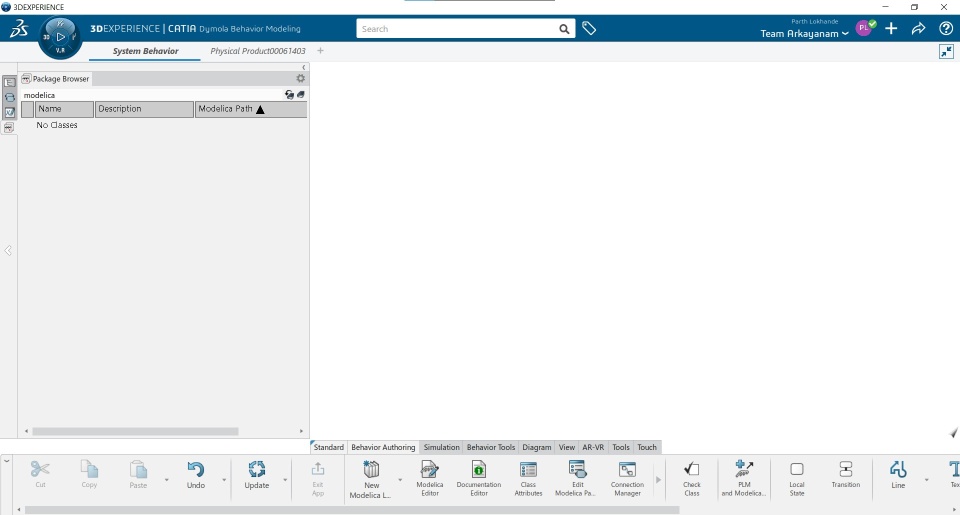Image resolution: width=960 pixels, height=515 pixels.
Task: Create a New Modelica Library
Action: pos(371,479)
